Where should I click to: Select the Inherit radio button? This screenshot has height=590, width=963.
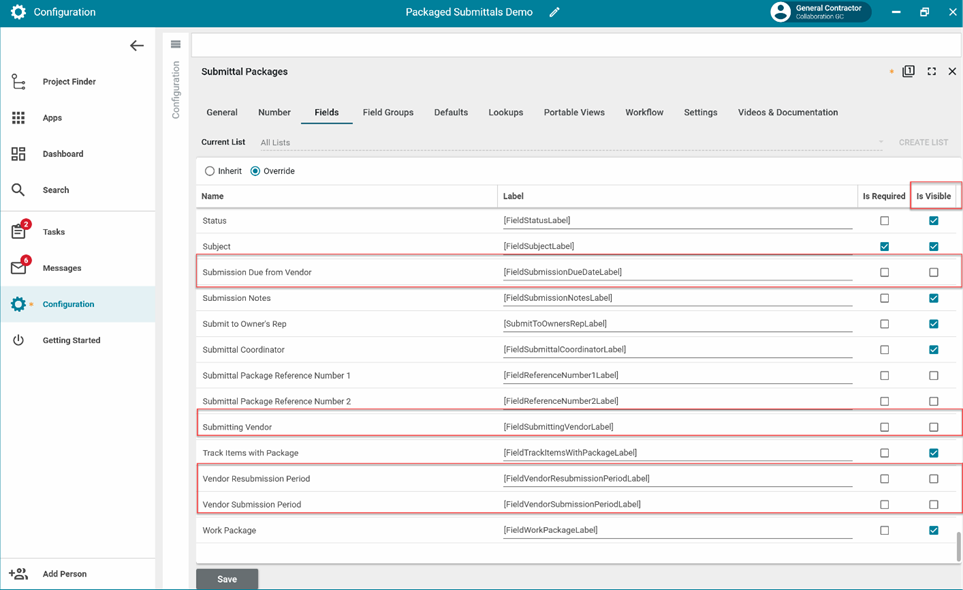pyautogui.click(x=210, y=171)
